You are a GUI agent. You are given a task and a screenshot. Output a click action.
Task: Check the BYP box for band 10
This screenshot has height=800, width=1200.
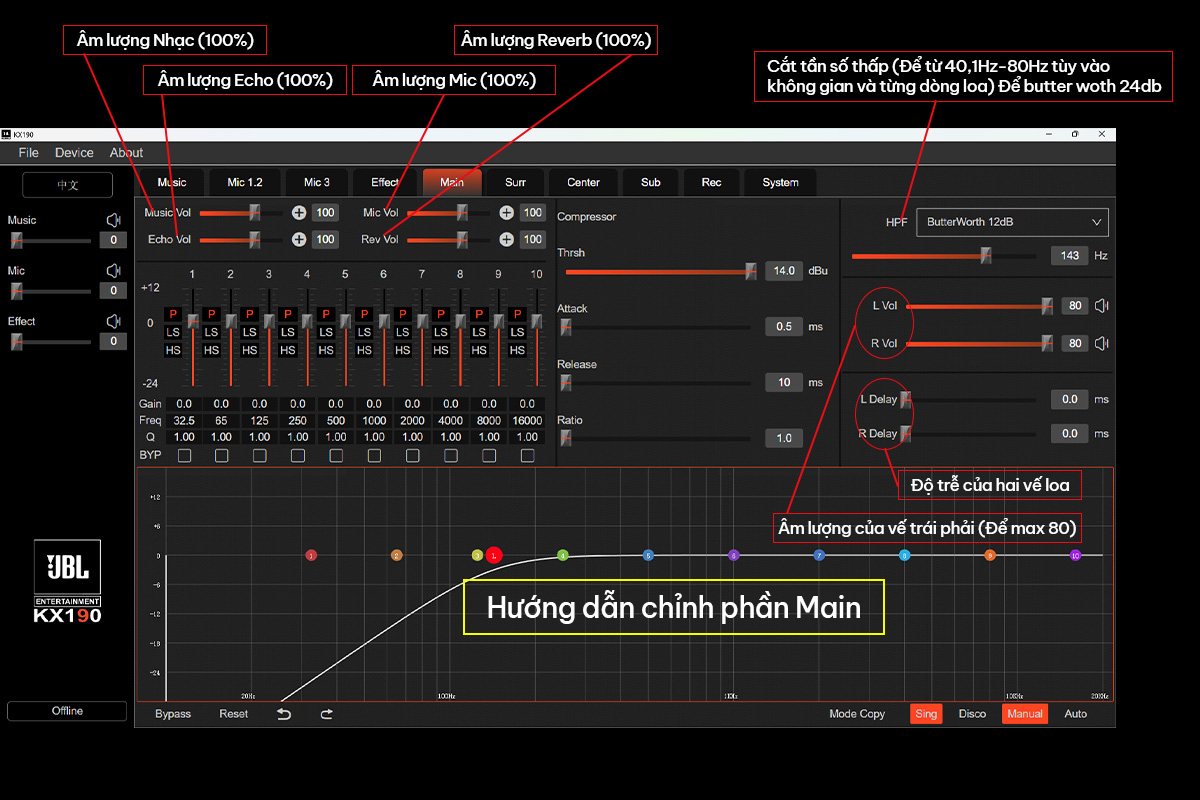528,456
